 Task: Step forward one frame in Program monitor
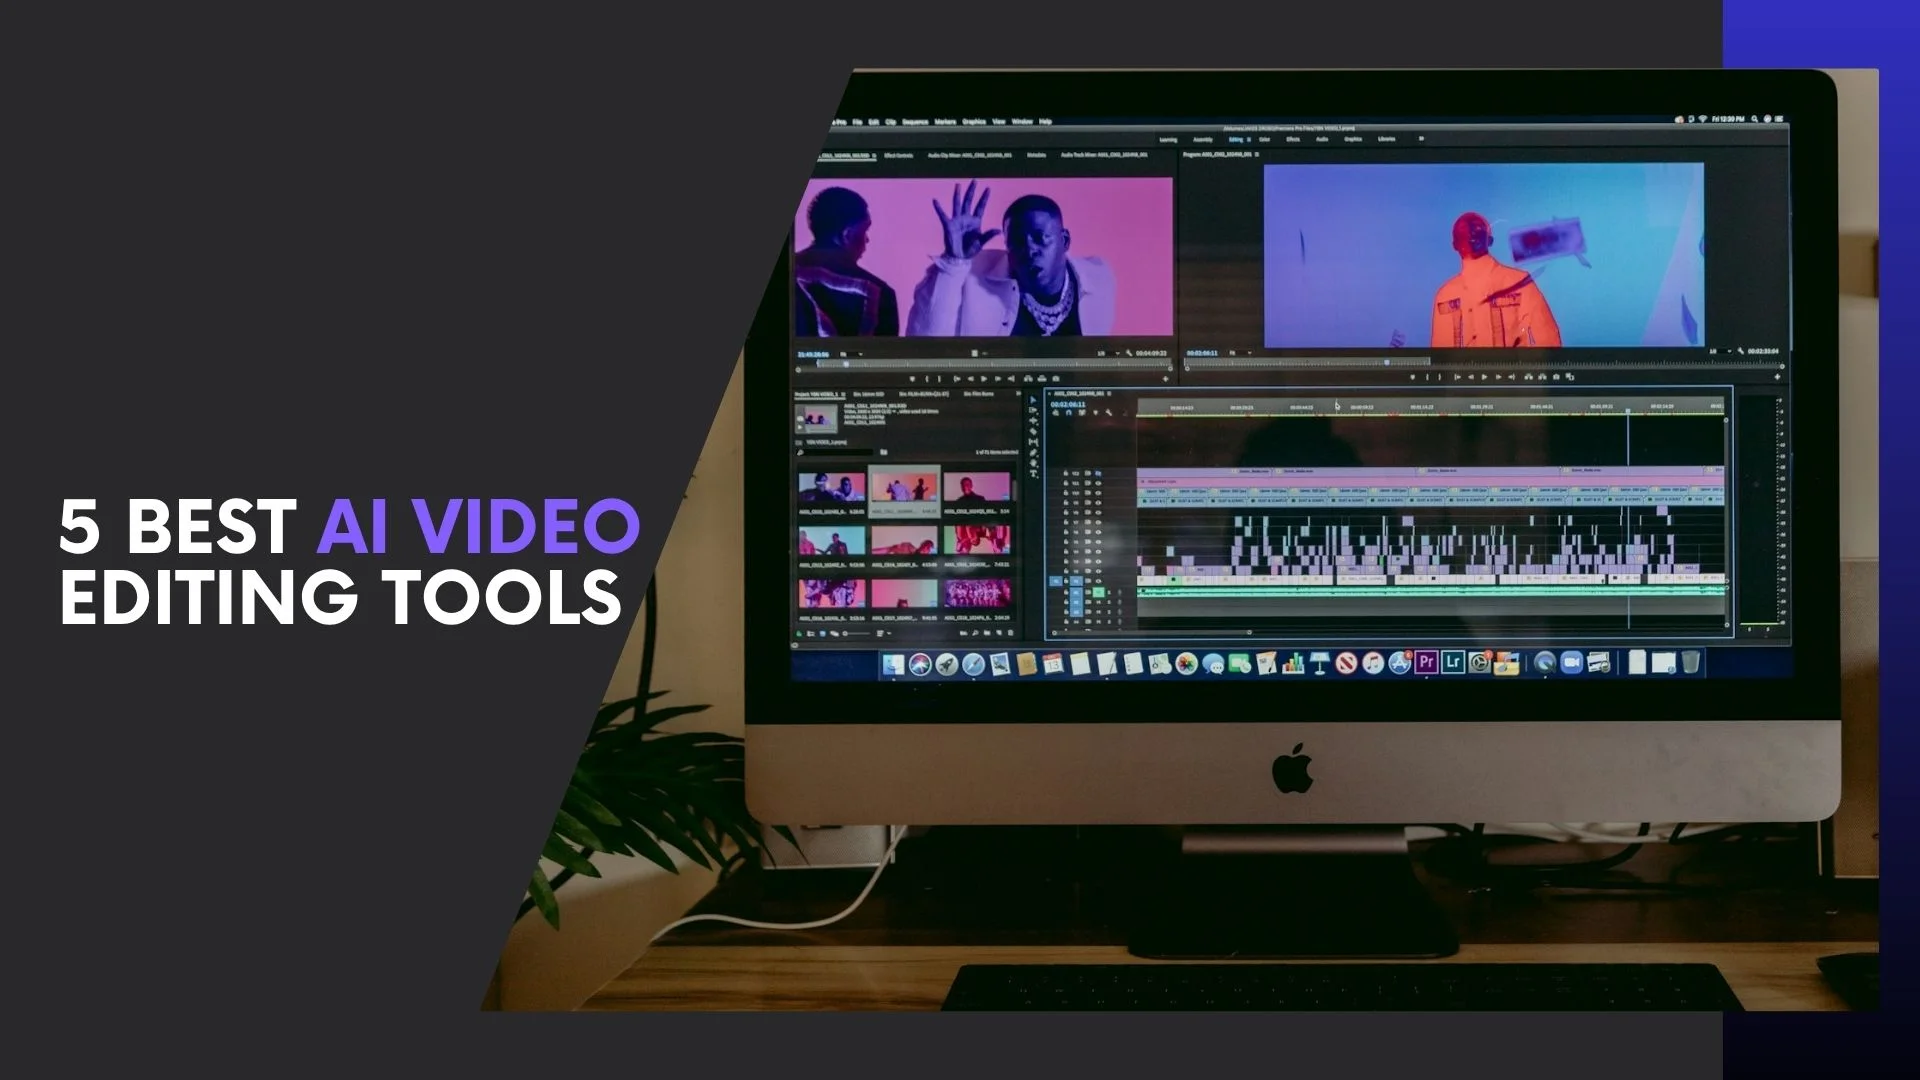(x=1498, y=377)
